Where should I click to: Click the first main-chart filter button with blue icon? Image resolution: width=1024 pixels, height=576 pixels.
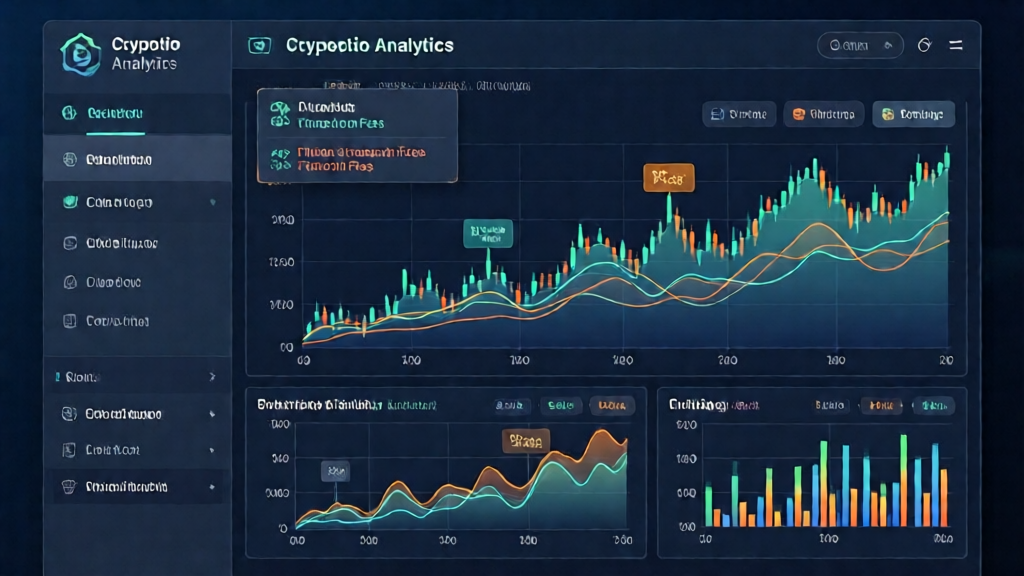click(x=739, y=114)
